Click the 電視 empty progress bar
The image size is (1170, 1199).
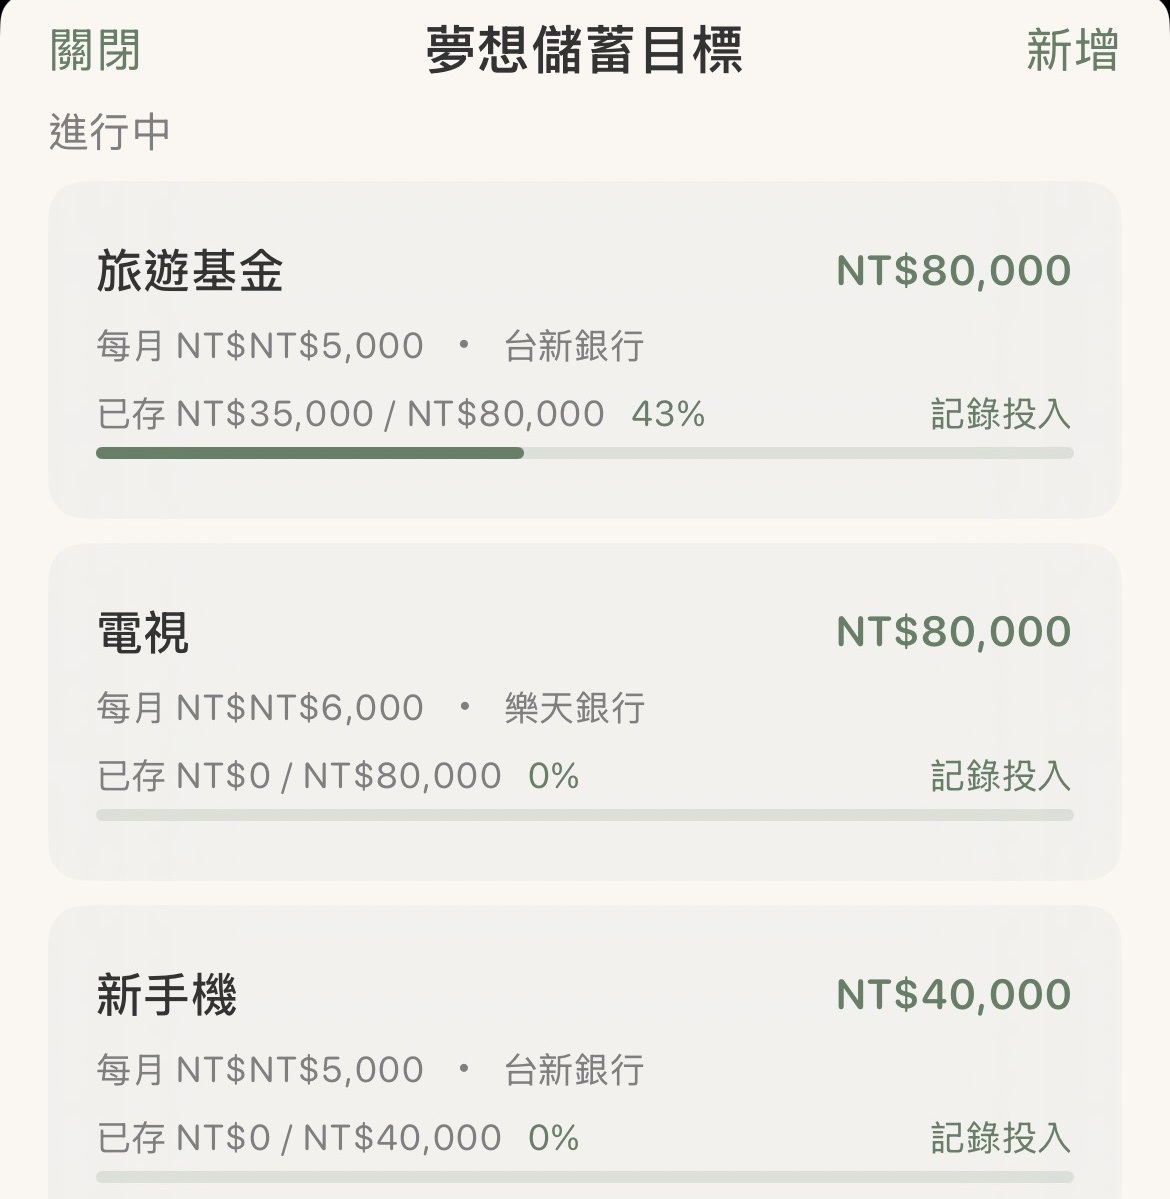[584, 815]
